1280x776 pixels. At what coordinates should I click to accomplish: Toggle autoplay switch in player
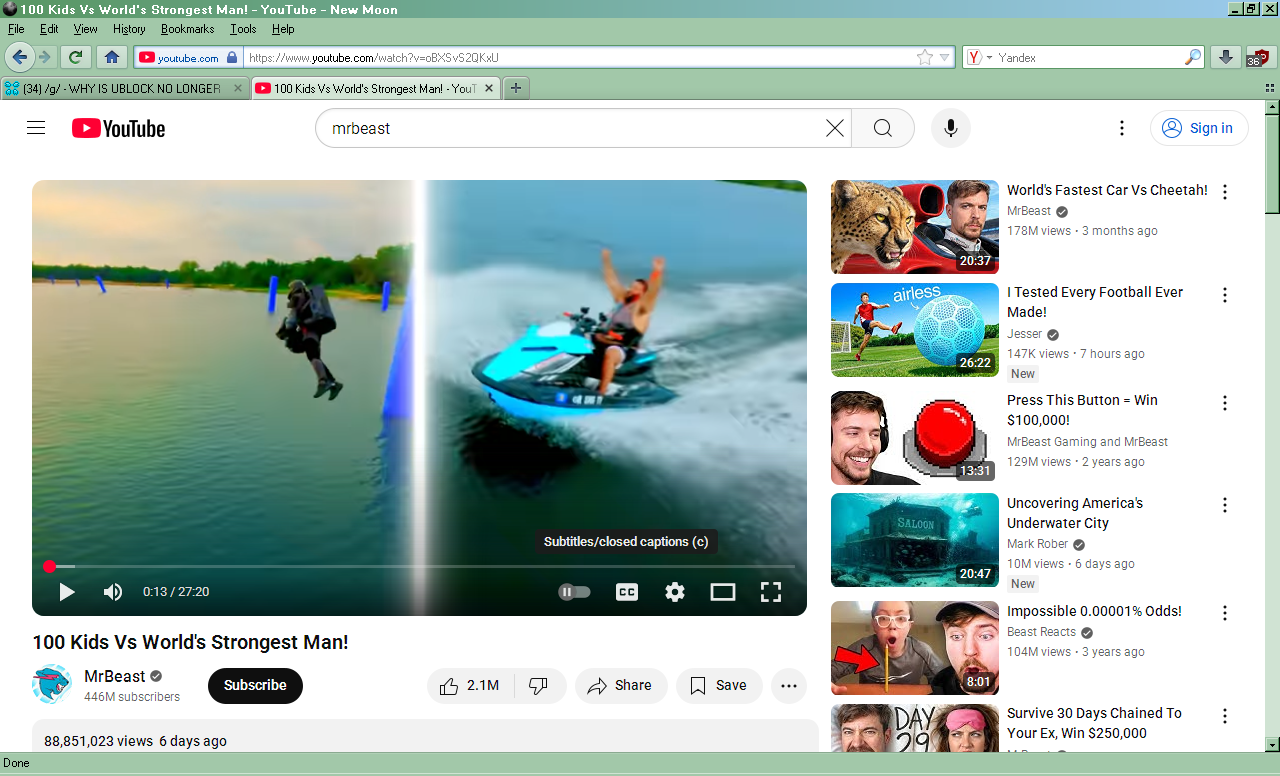[x=574, y=592]
